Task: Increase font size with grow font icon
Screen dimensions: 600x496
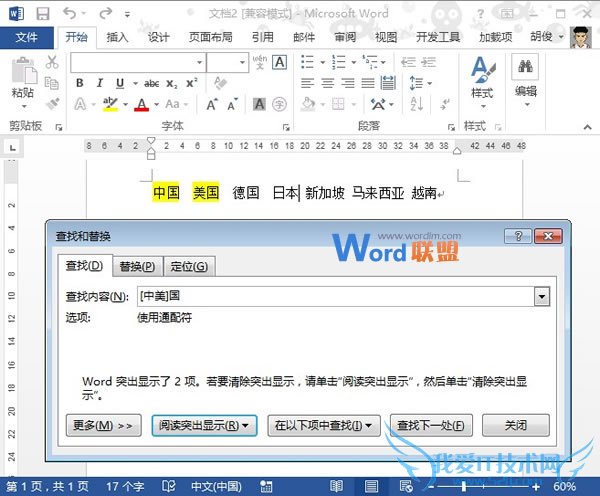Action: pyautogui.click(x=212, y=104)
